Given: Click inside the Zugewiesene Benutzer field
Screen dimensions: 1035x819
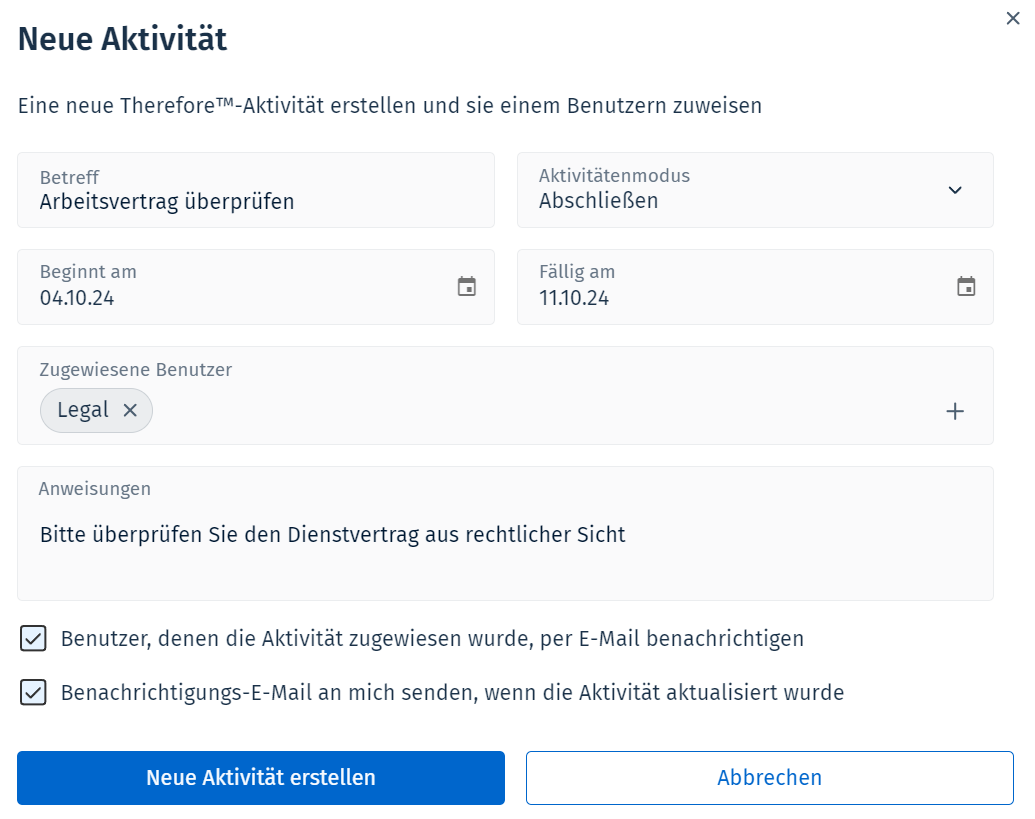Looking at the screenshot, I should pos(505,395).
